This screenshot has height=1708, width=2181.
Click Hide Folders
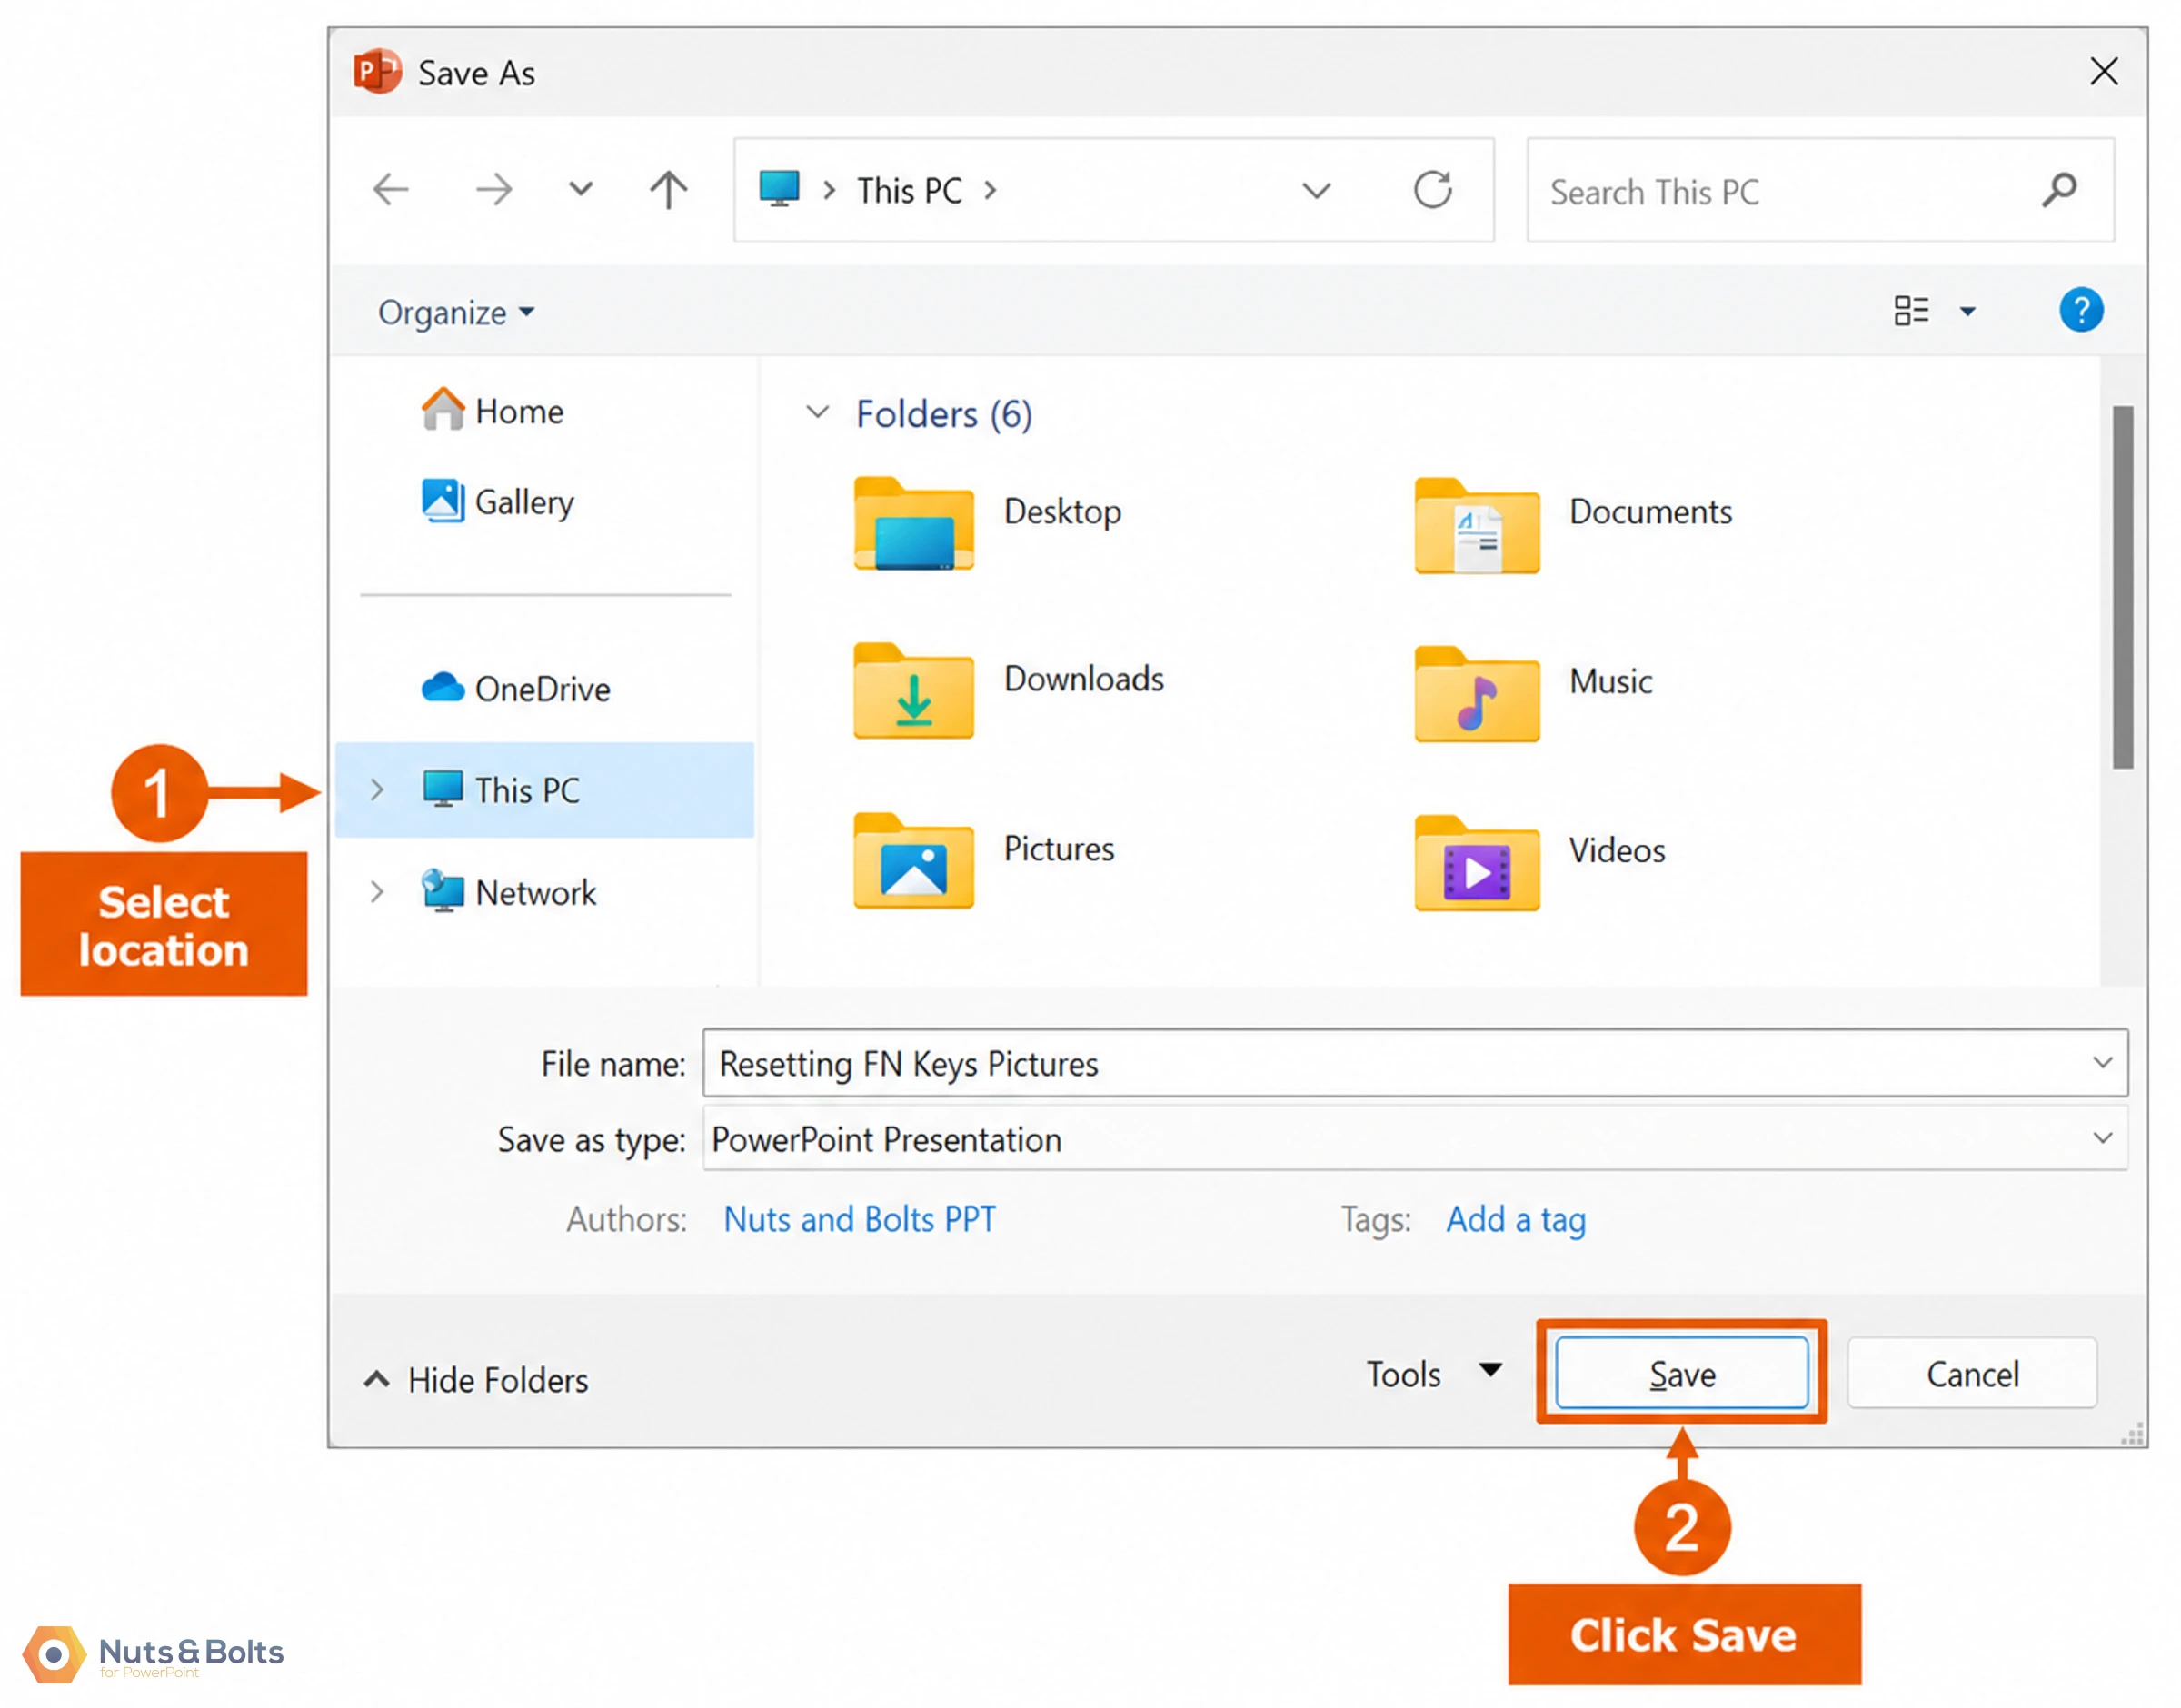pos(476,1380)
